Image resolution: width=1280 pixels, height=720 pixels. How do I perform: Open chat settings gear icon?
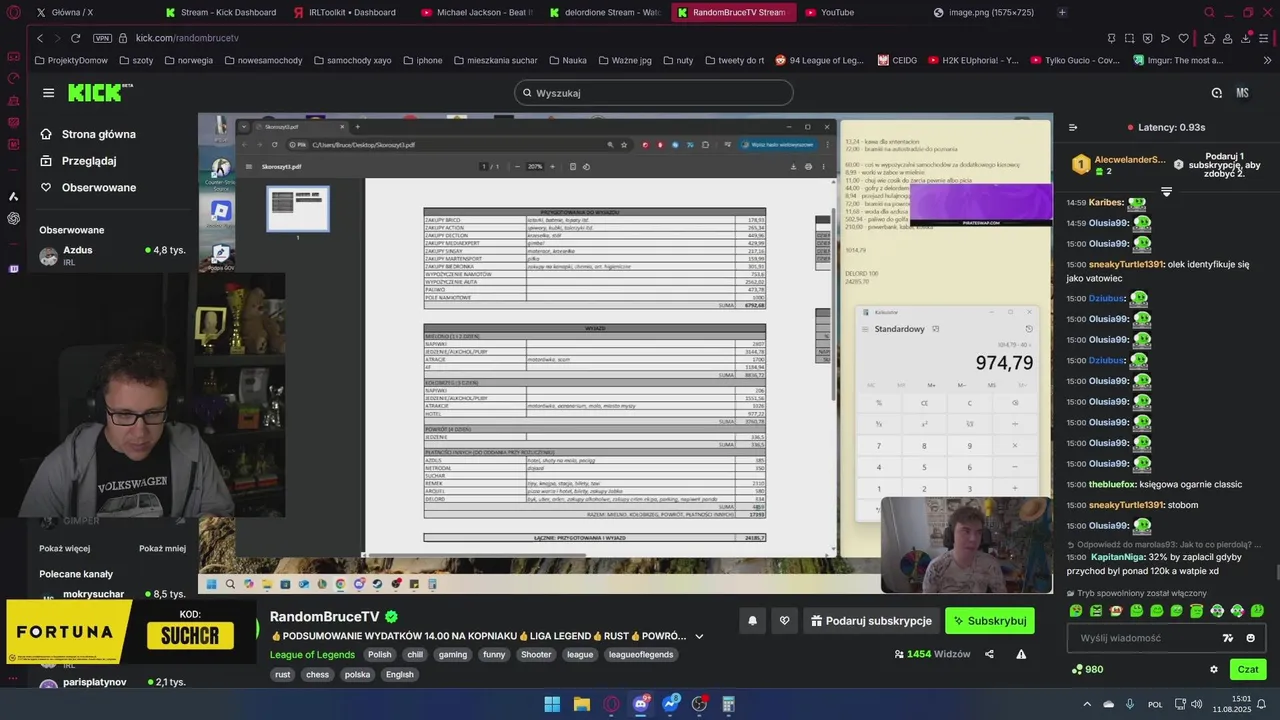[x=1214, y=669]
